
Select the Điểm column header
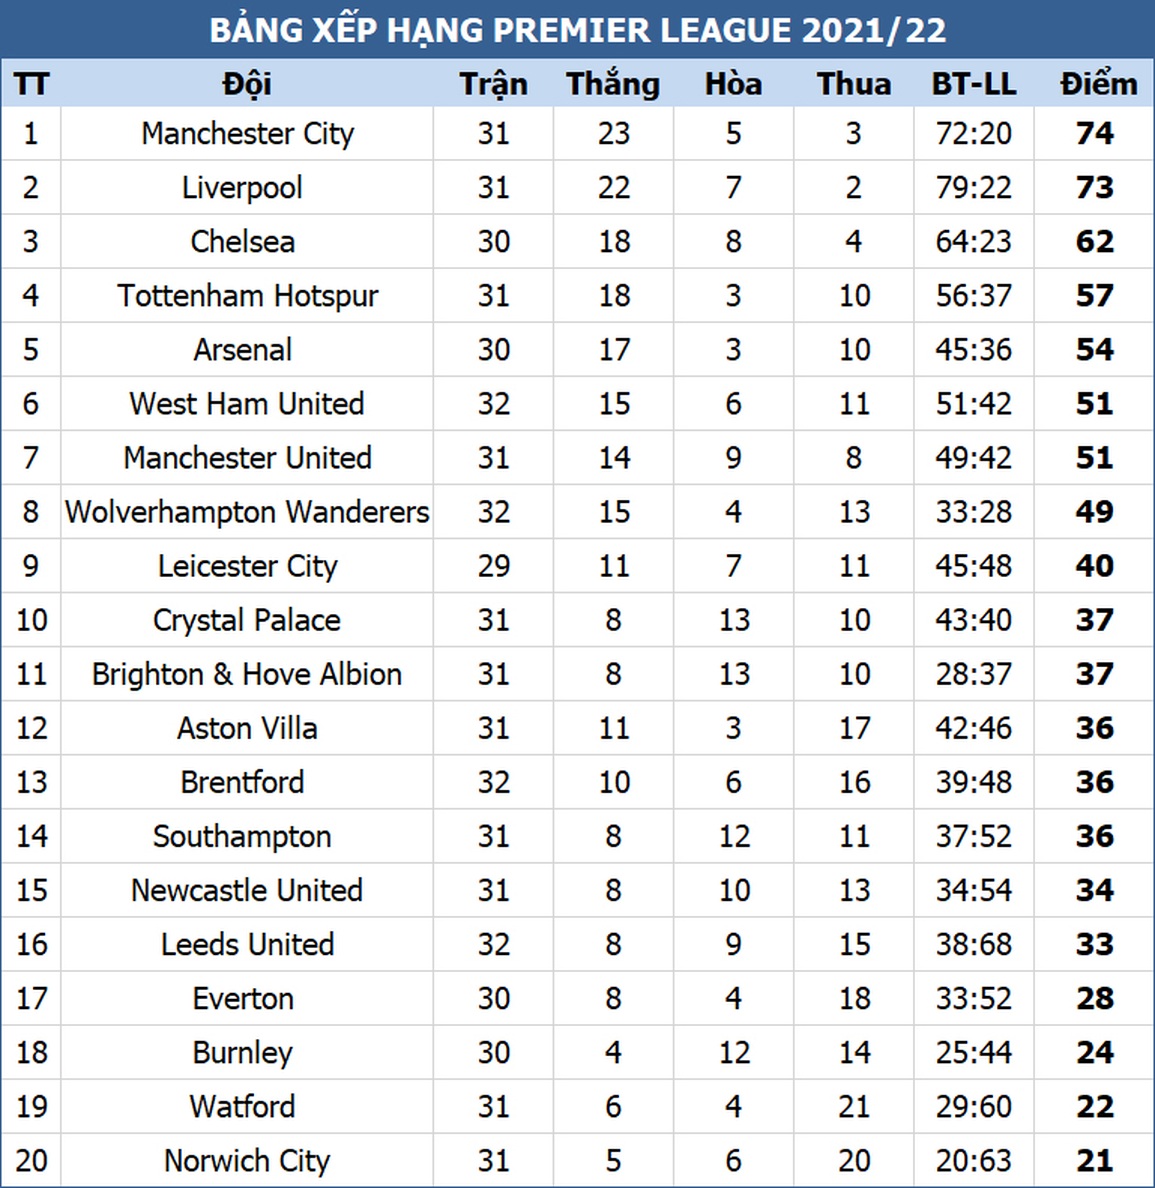point(1098,83)
